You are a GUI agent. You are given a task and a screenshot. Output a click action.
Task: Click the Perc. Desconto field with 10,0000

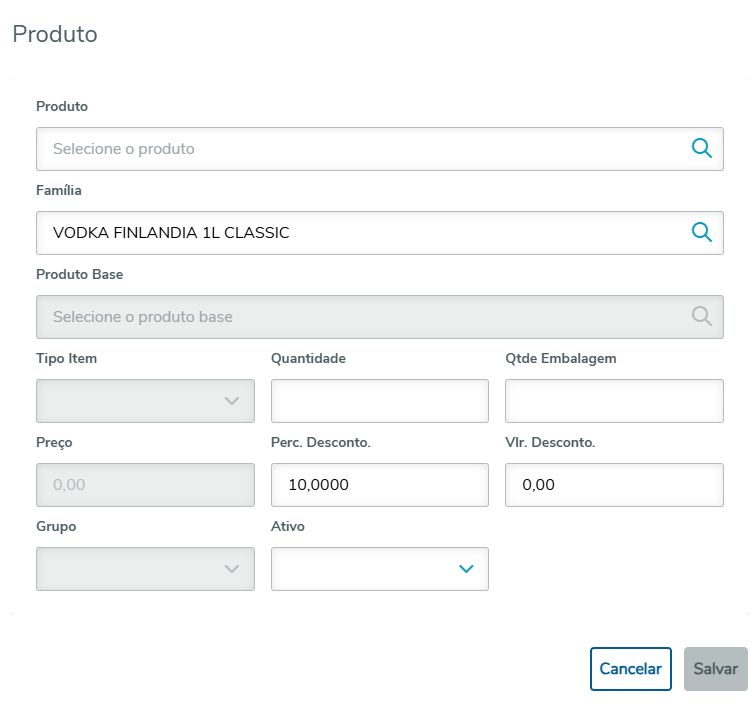[380, 485]
